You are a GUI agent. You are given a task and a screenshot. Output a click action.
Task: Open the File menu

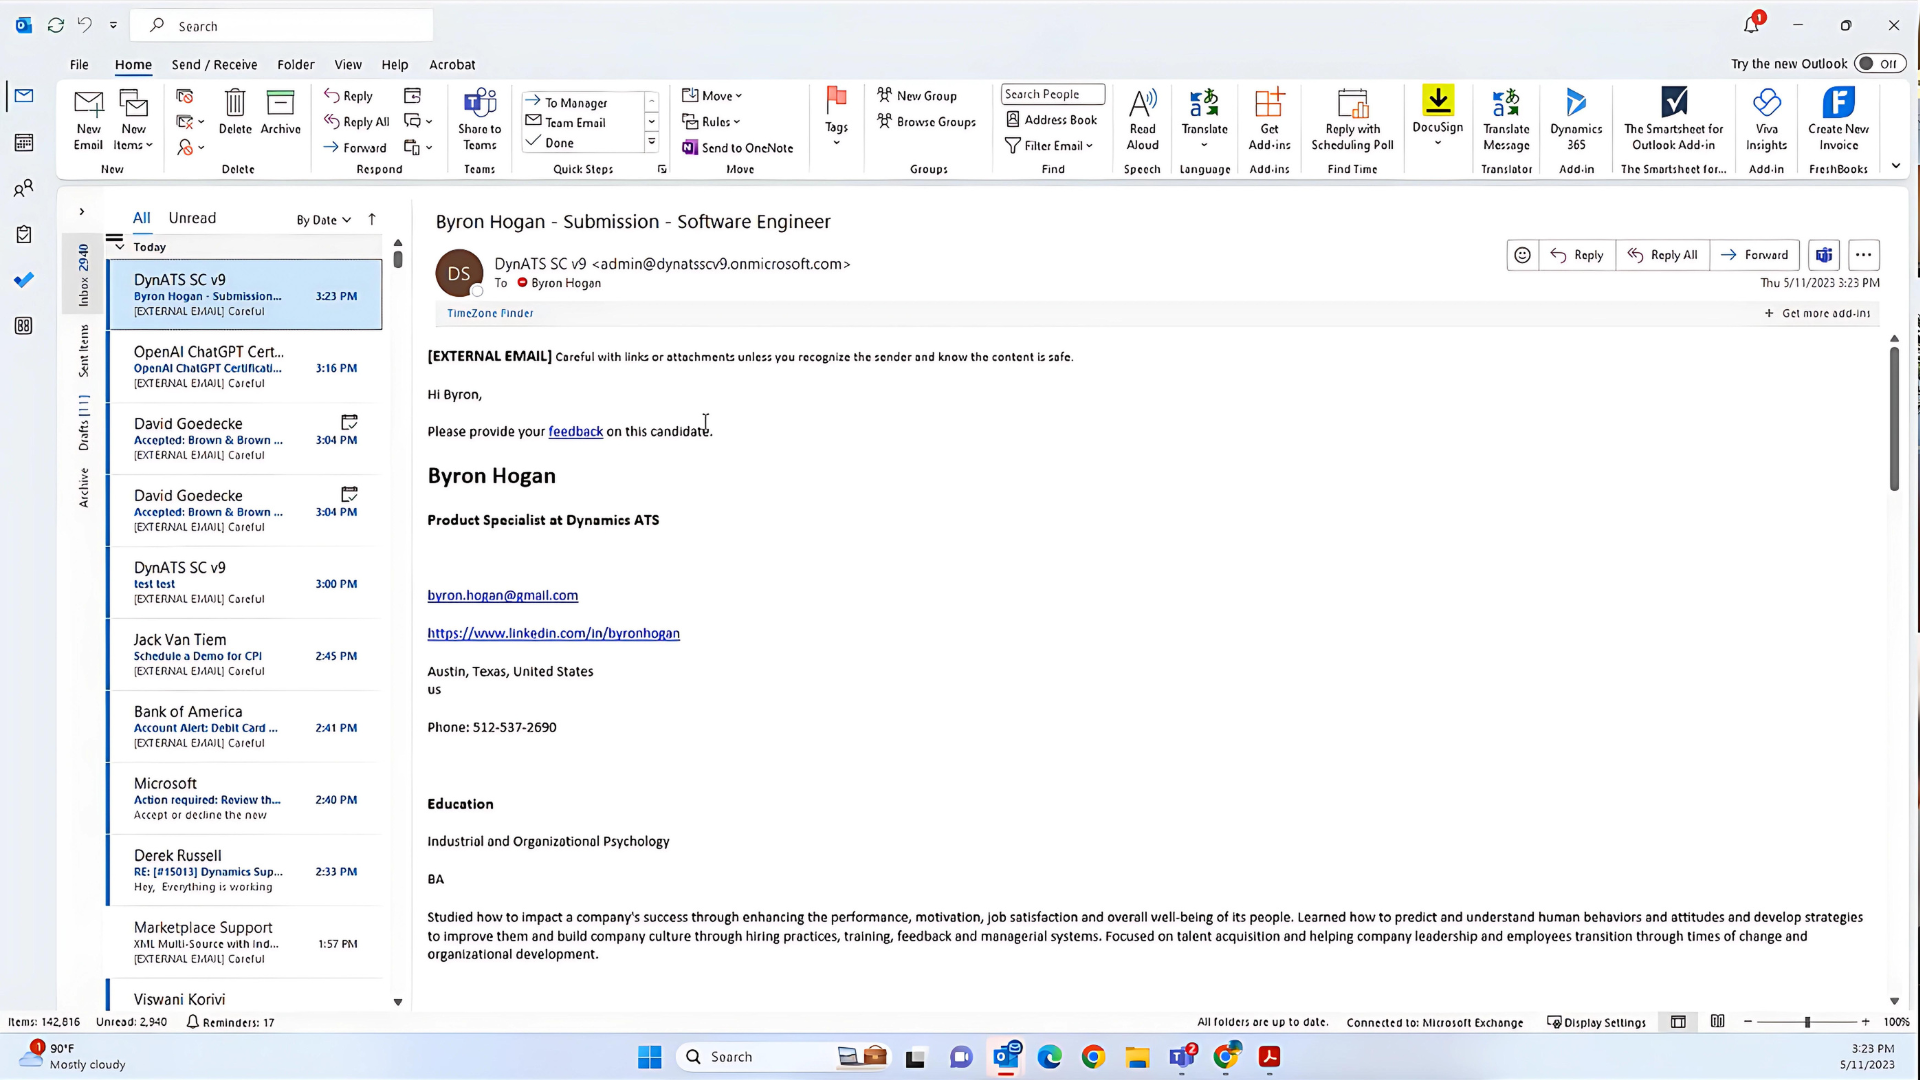79,64
